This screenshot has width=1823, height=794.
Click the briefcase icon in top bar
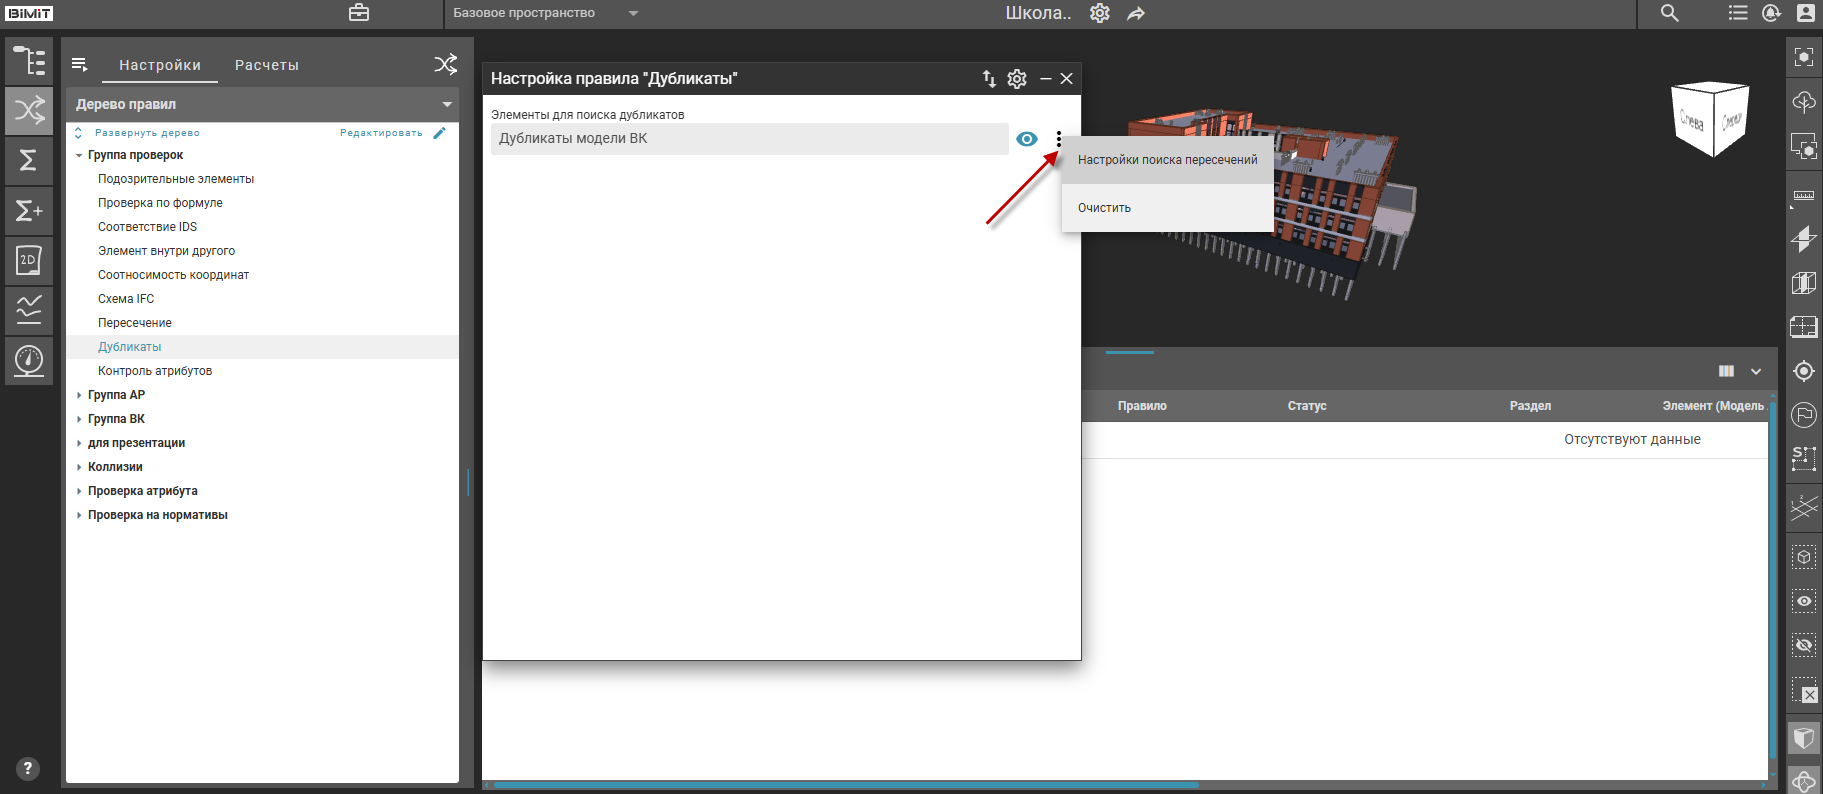click(x=359, y=13)
